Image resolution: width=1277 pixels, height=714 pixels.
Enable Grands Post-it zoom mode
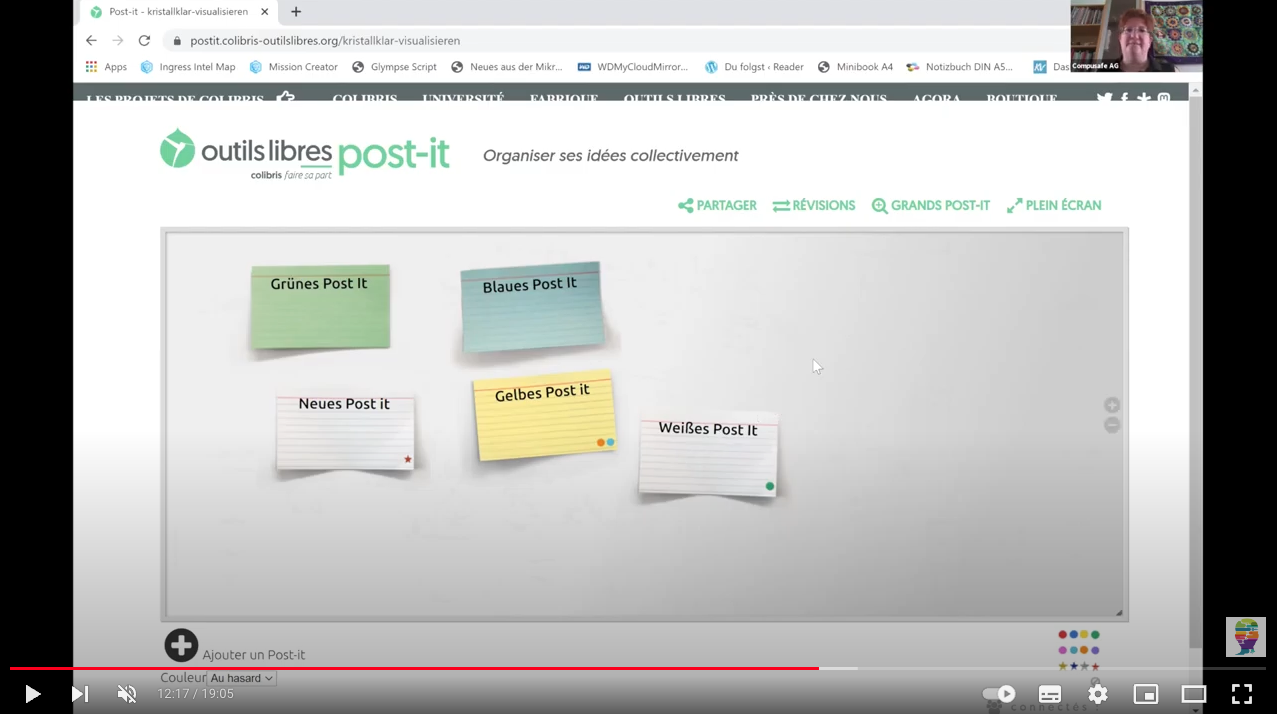coord(931,205)
